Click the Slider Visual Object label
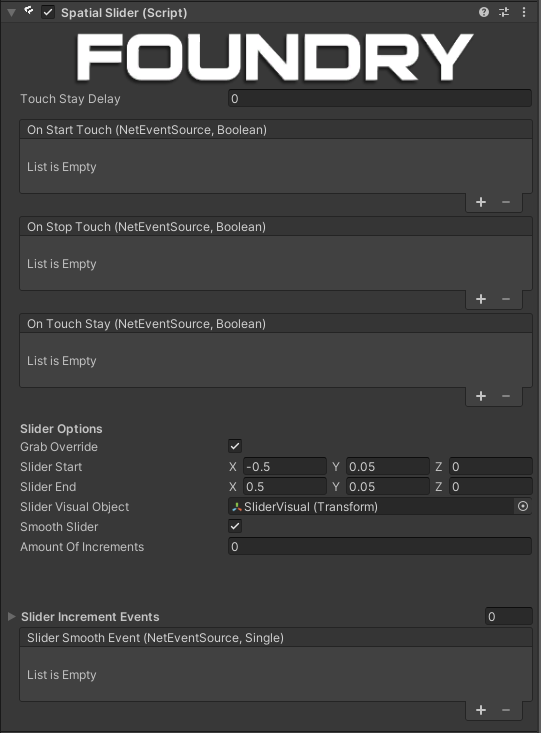541x733 pixels. (74, 507)
